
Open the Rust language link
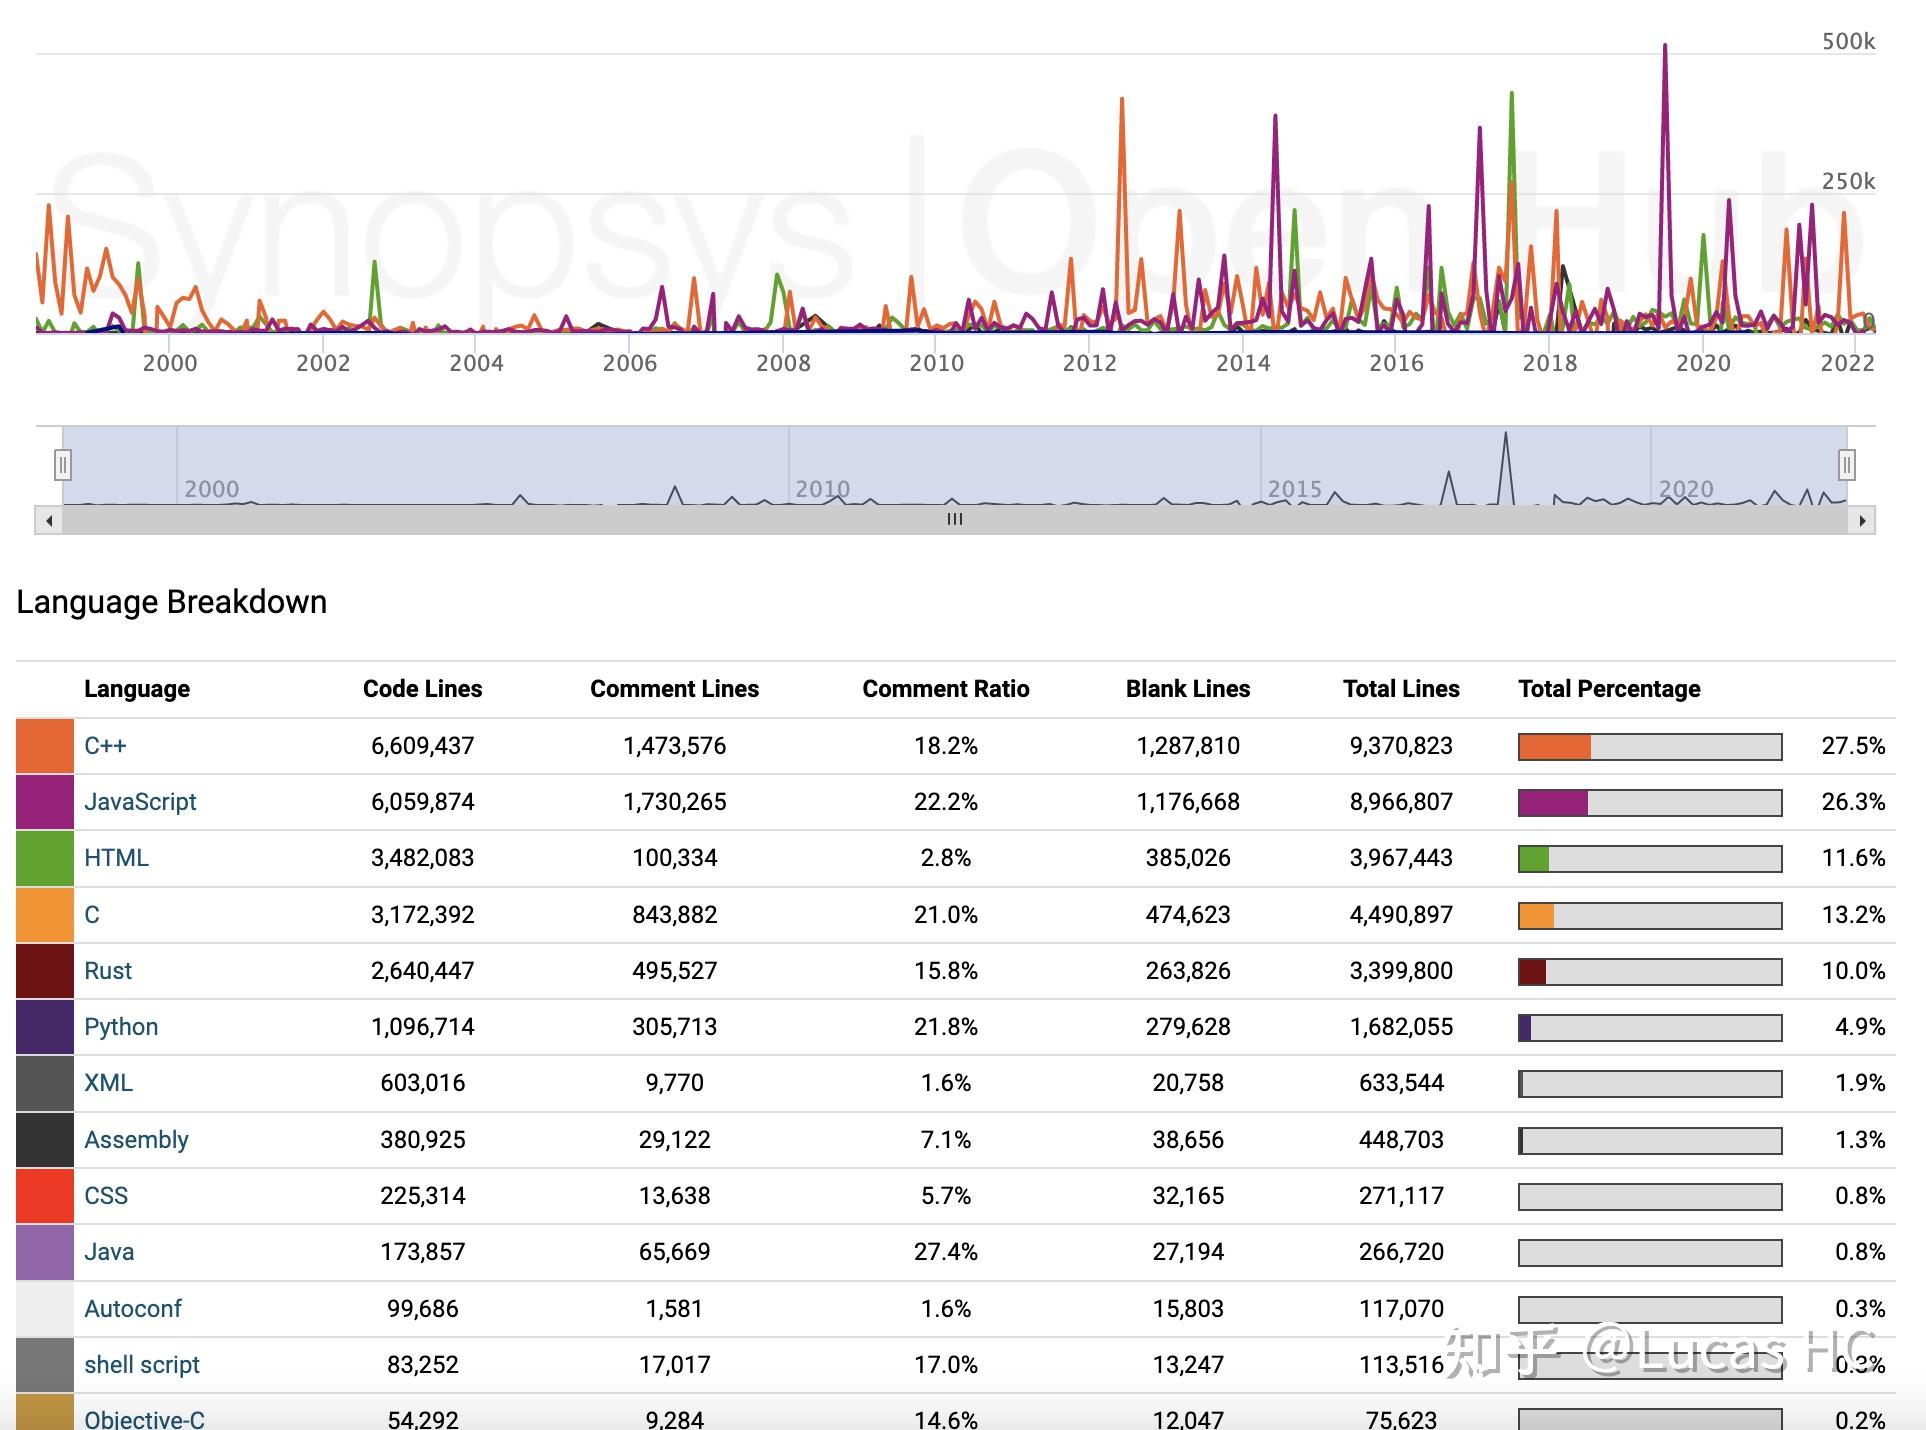click(x=108, y=971)
